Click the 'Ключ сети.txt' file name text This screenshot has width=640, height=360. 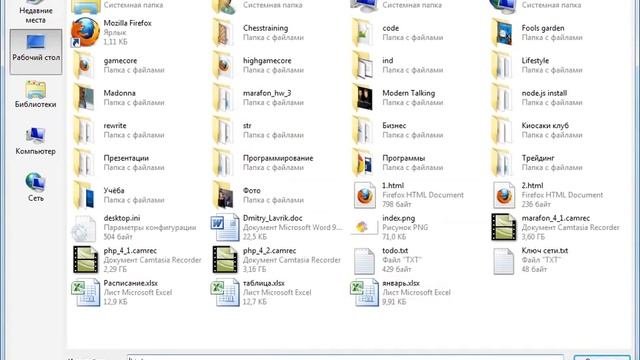pos(544,251)
